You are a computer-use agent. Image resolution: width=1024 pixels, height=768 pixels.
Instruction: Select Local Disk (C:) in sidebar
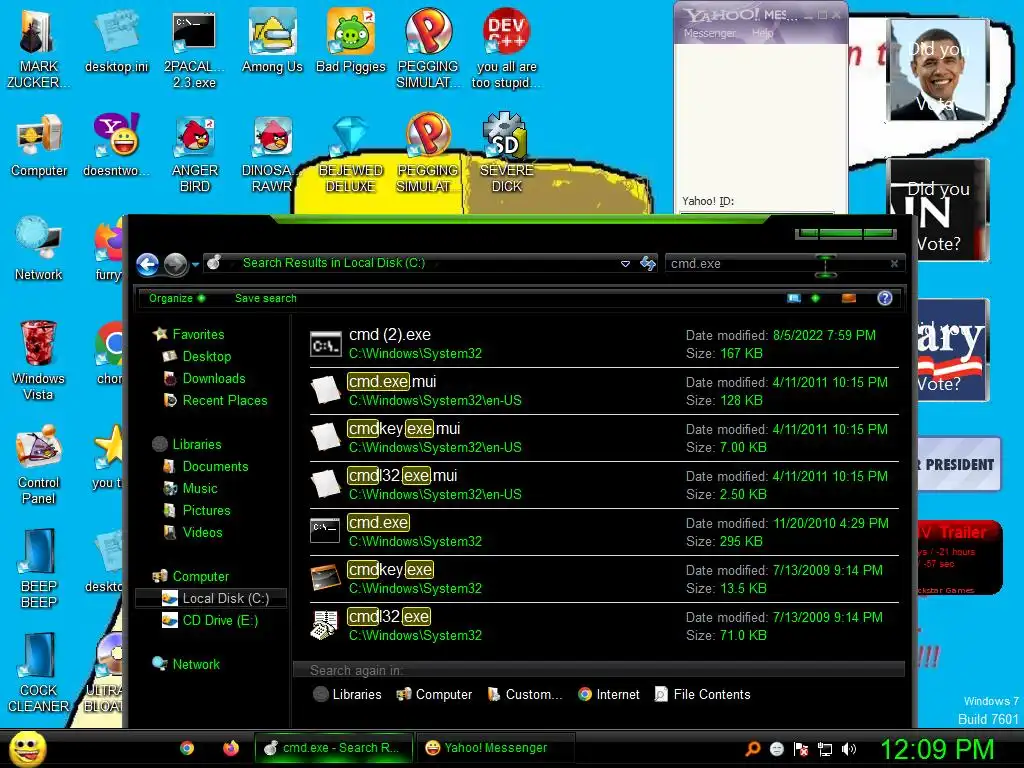coord(212,598)
